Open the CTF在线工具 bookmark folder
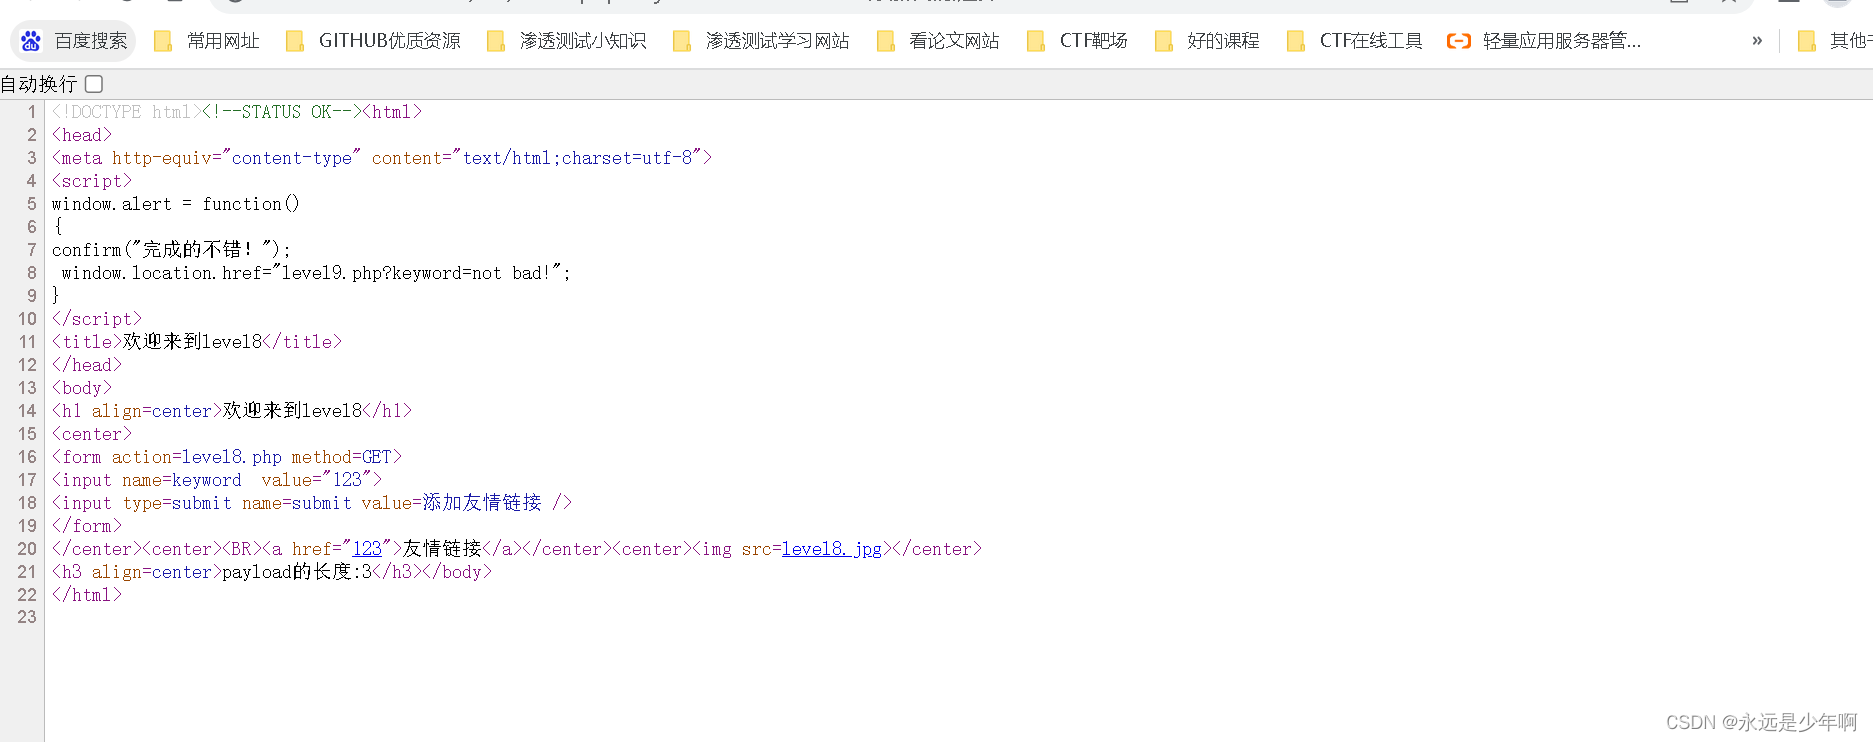Viewport: 1873px width, 742px height. [x=1355, y=41]
